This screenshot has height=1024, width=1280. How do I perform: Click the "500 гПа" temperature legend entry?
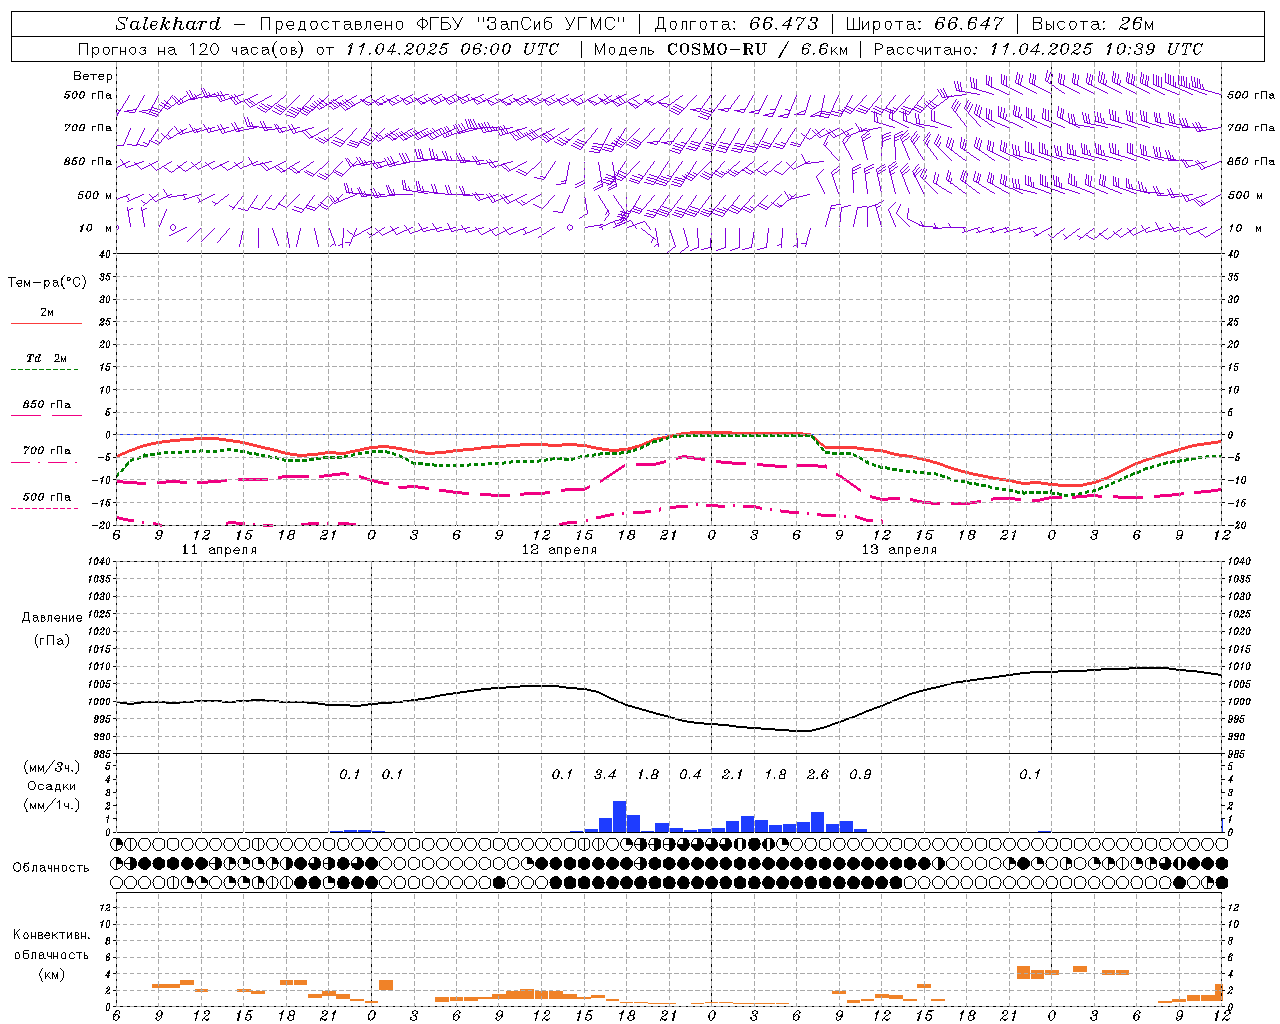click(x=46, y=497)
